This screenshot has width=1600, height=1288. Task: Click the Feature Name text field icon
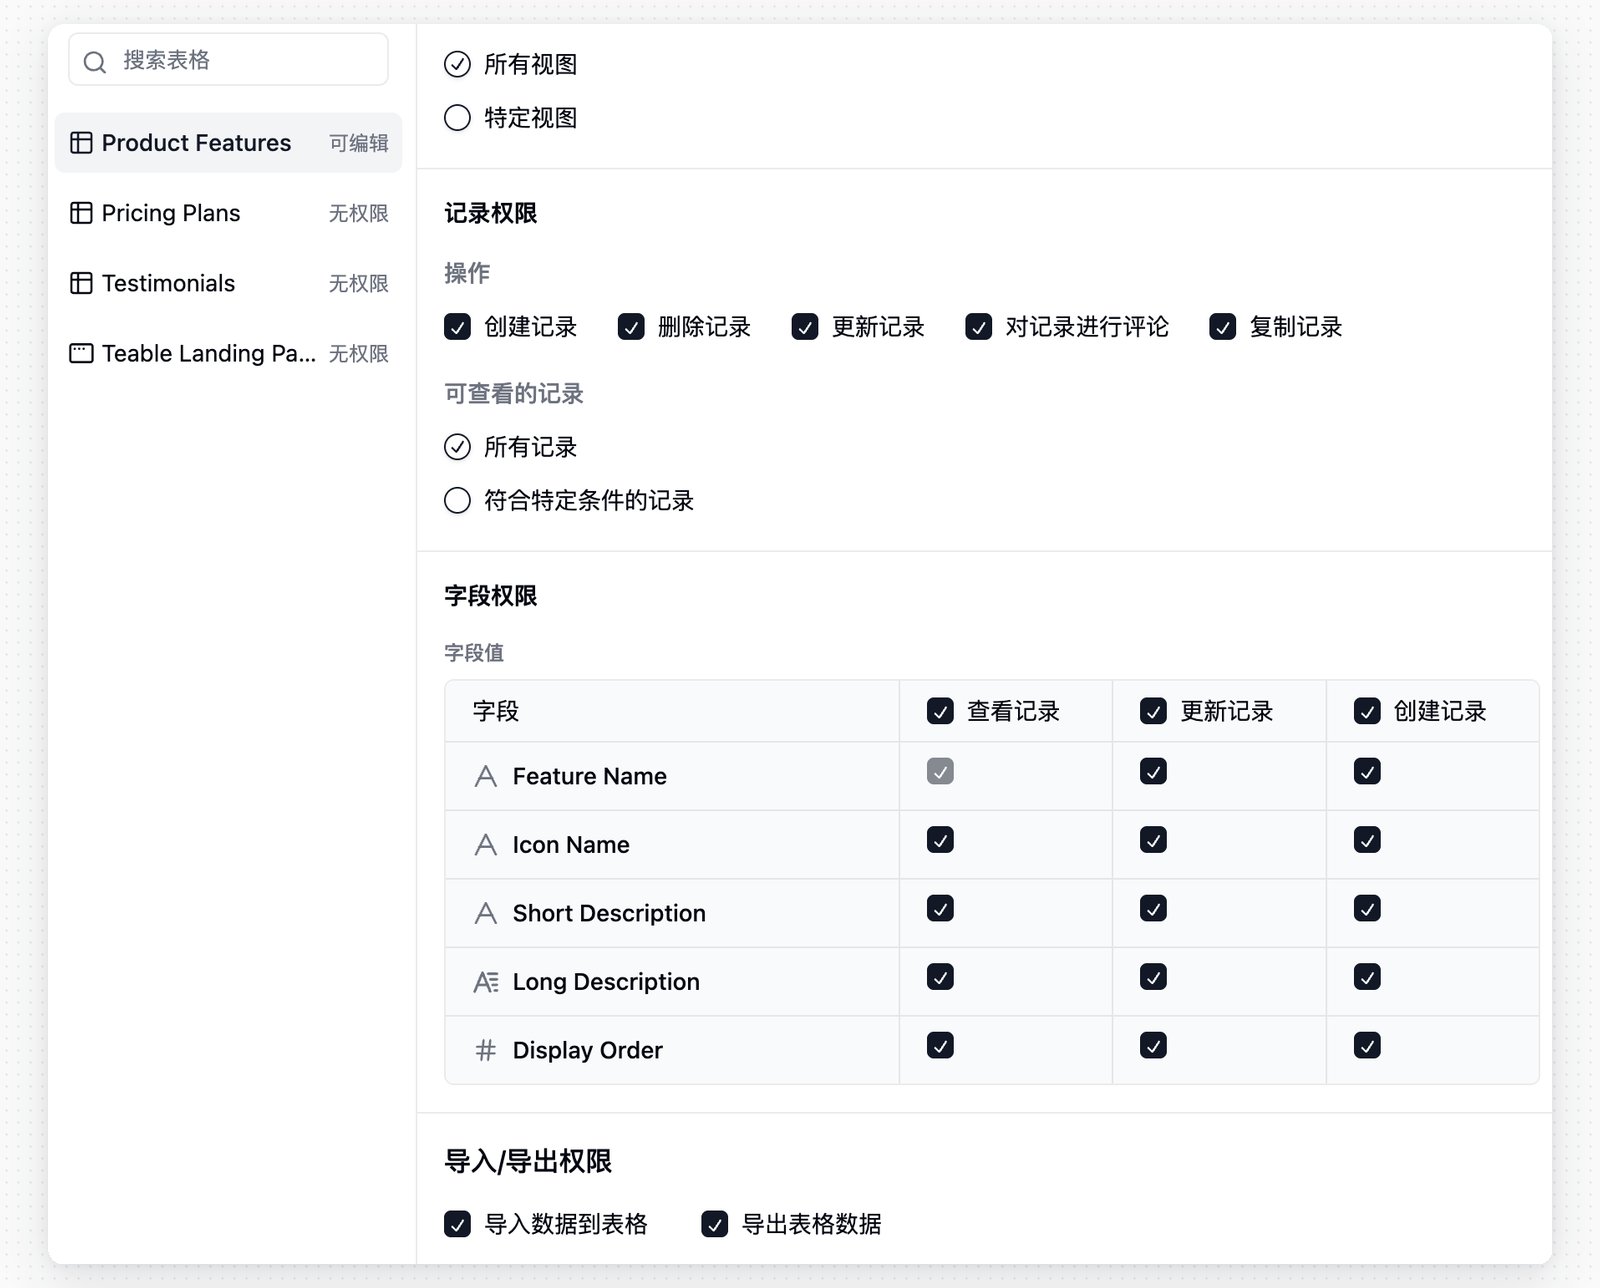coord(486,776)
